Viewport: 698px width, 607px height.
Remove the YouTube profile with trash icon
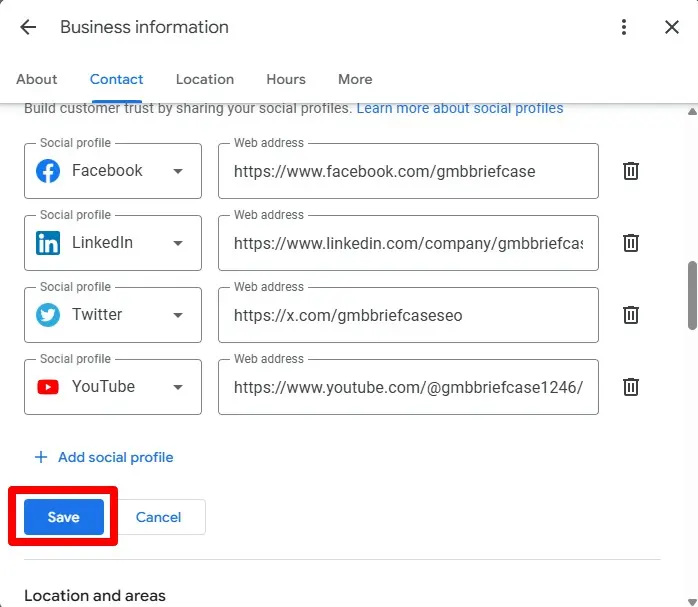click(631, 387)
